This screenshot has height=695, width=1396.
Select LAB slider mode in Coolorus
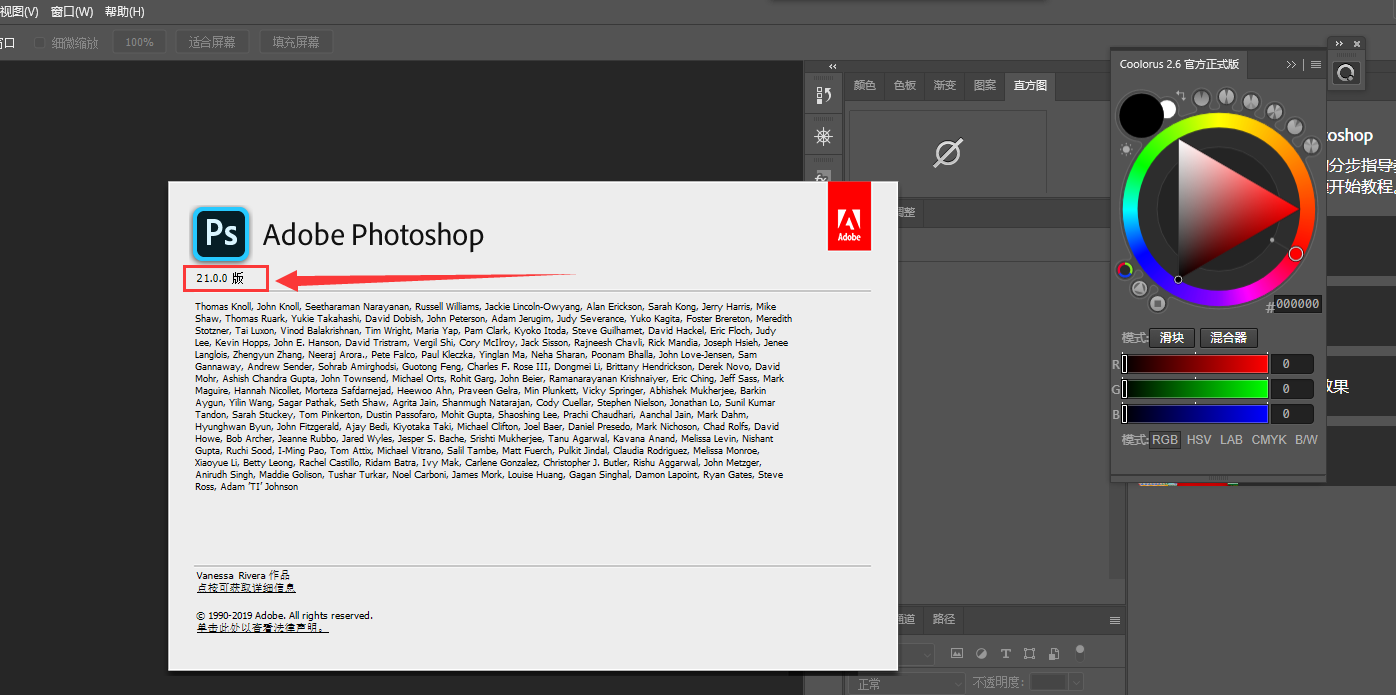click(x=1231, y=440)
